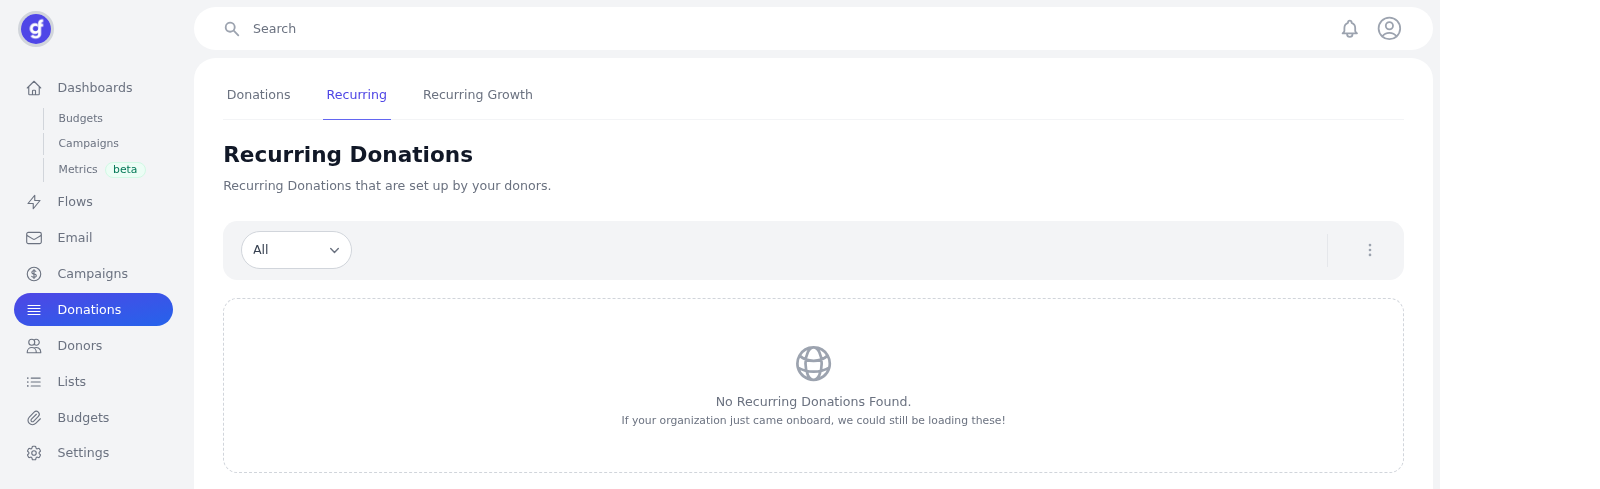
Task: Select the Recurring tab
Action: [x=357, y=95]
